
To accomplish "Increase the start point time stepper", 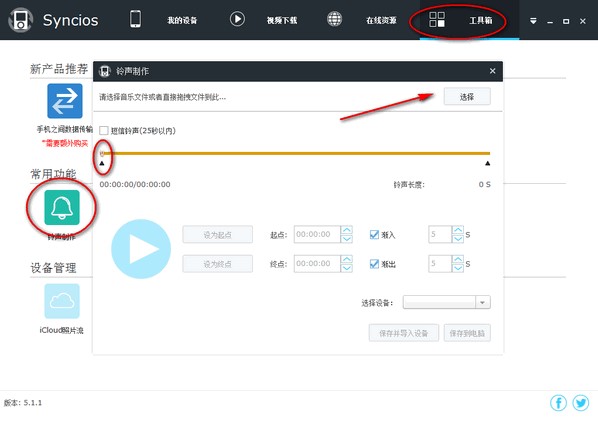I will coord(347,230).
